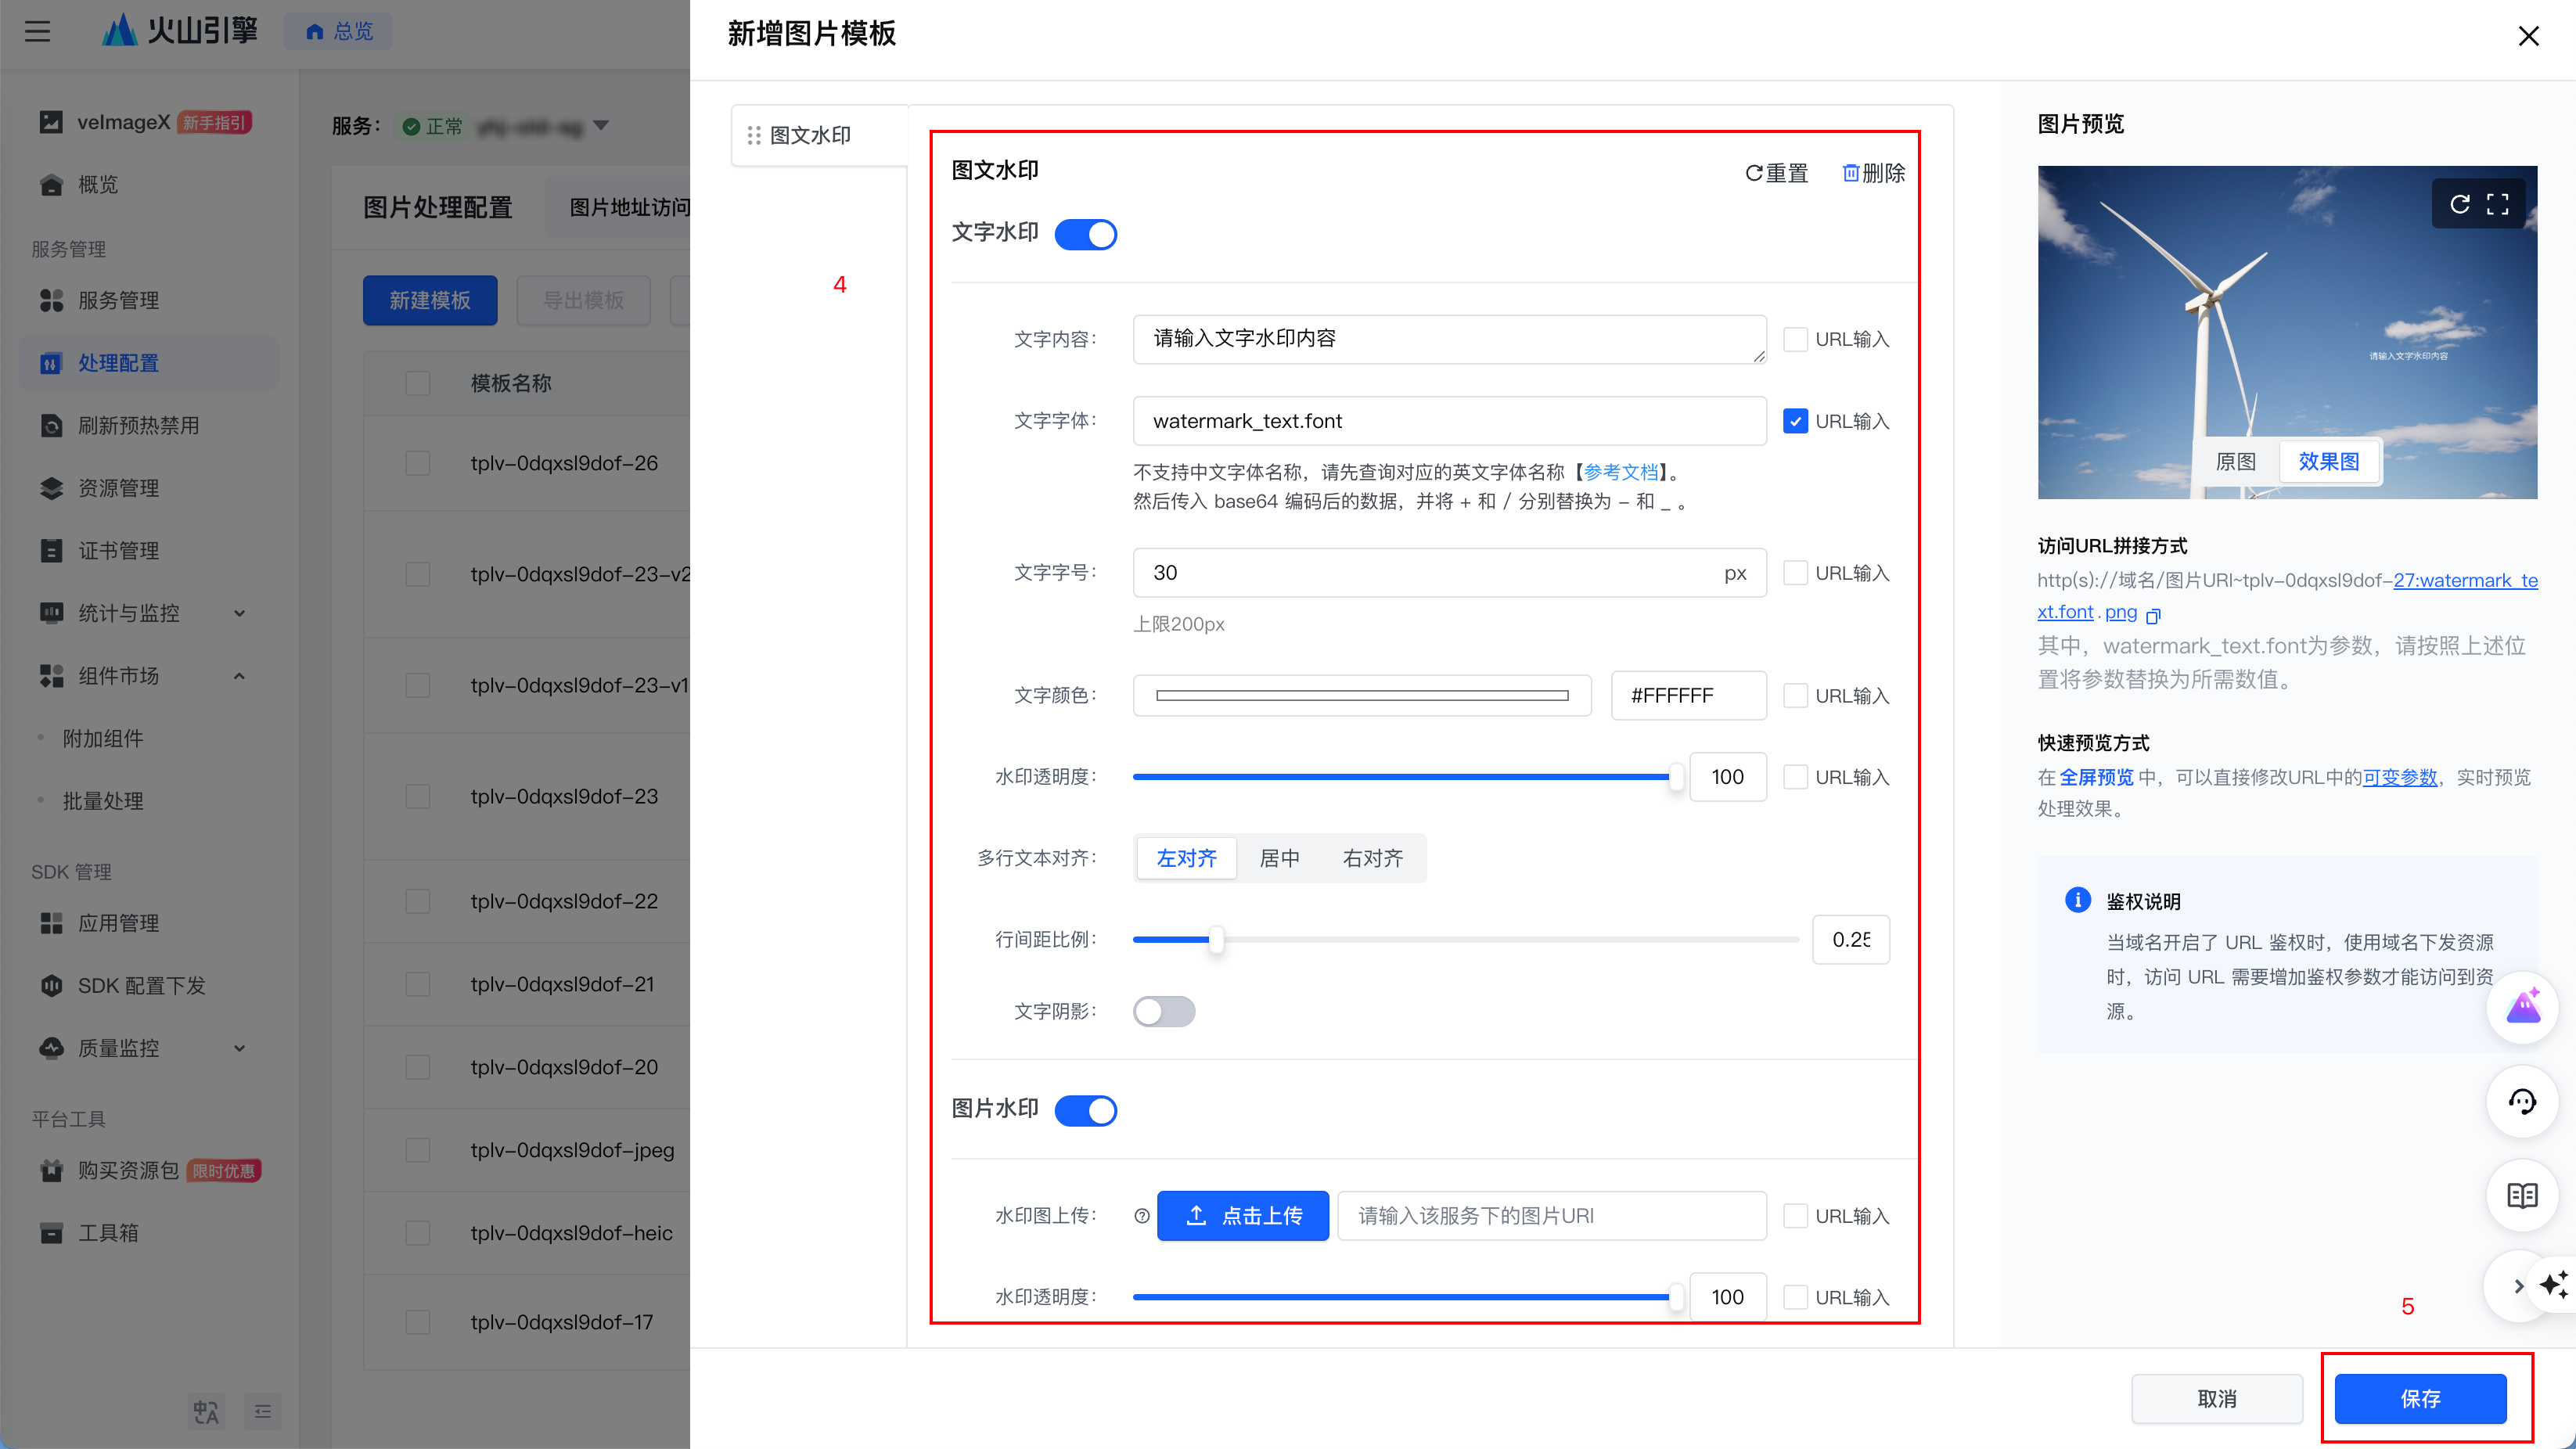Select 居中 text alignment option
This screenshot has height=1449, width=2576.
tap(1279, 858)
